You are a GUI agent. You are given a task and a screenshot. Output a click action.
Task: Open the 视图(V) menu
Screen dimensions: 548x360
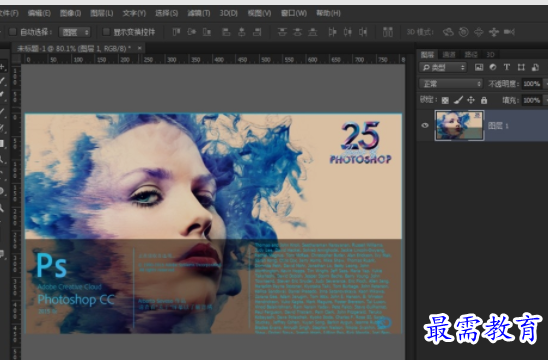point(260,13)
